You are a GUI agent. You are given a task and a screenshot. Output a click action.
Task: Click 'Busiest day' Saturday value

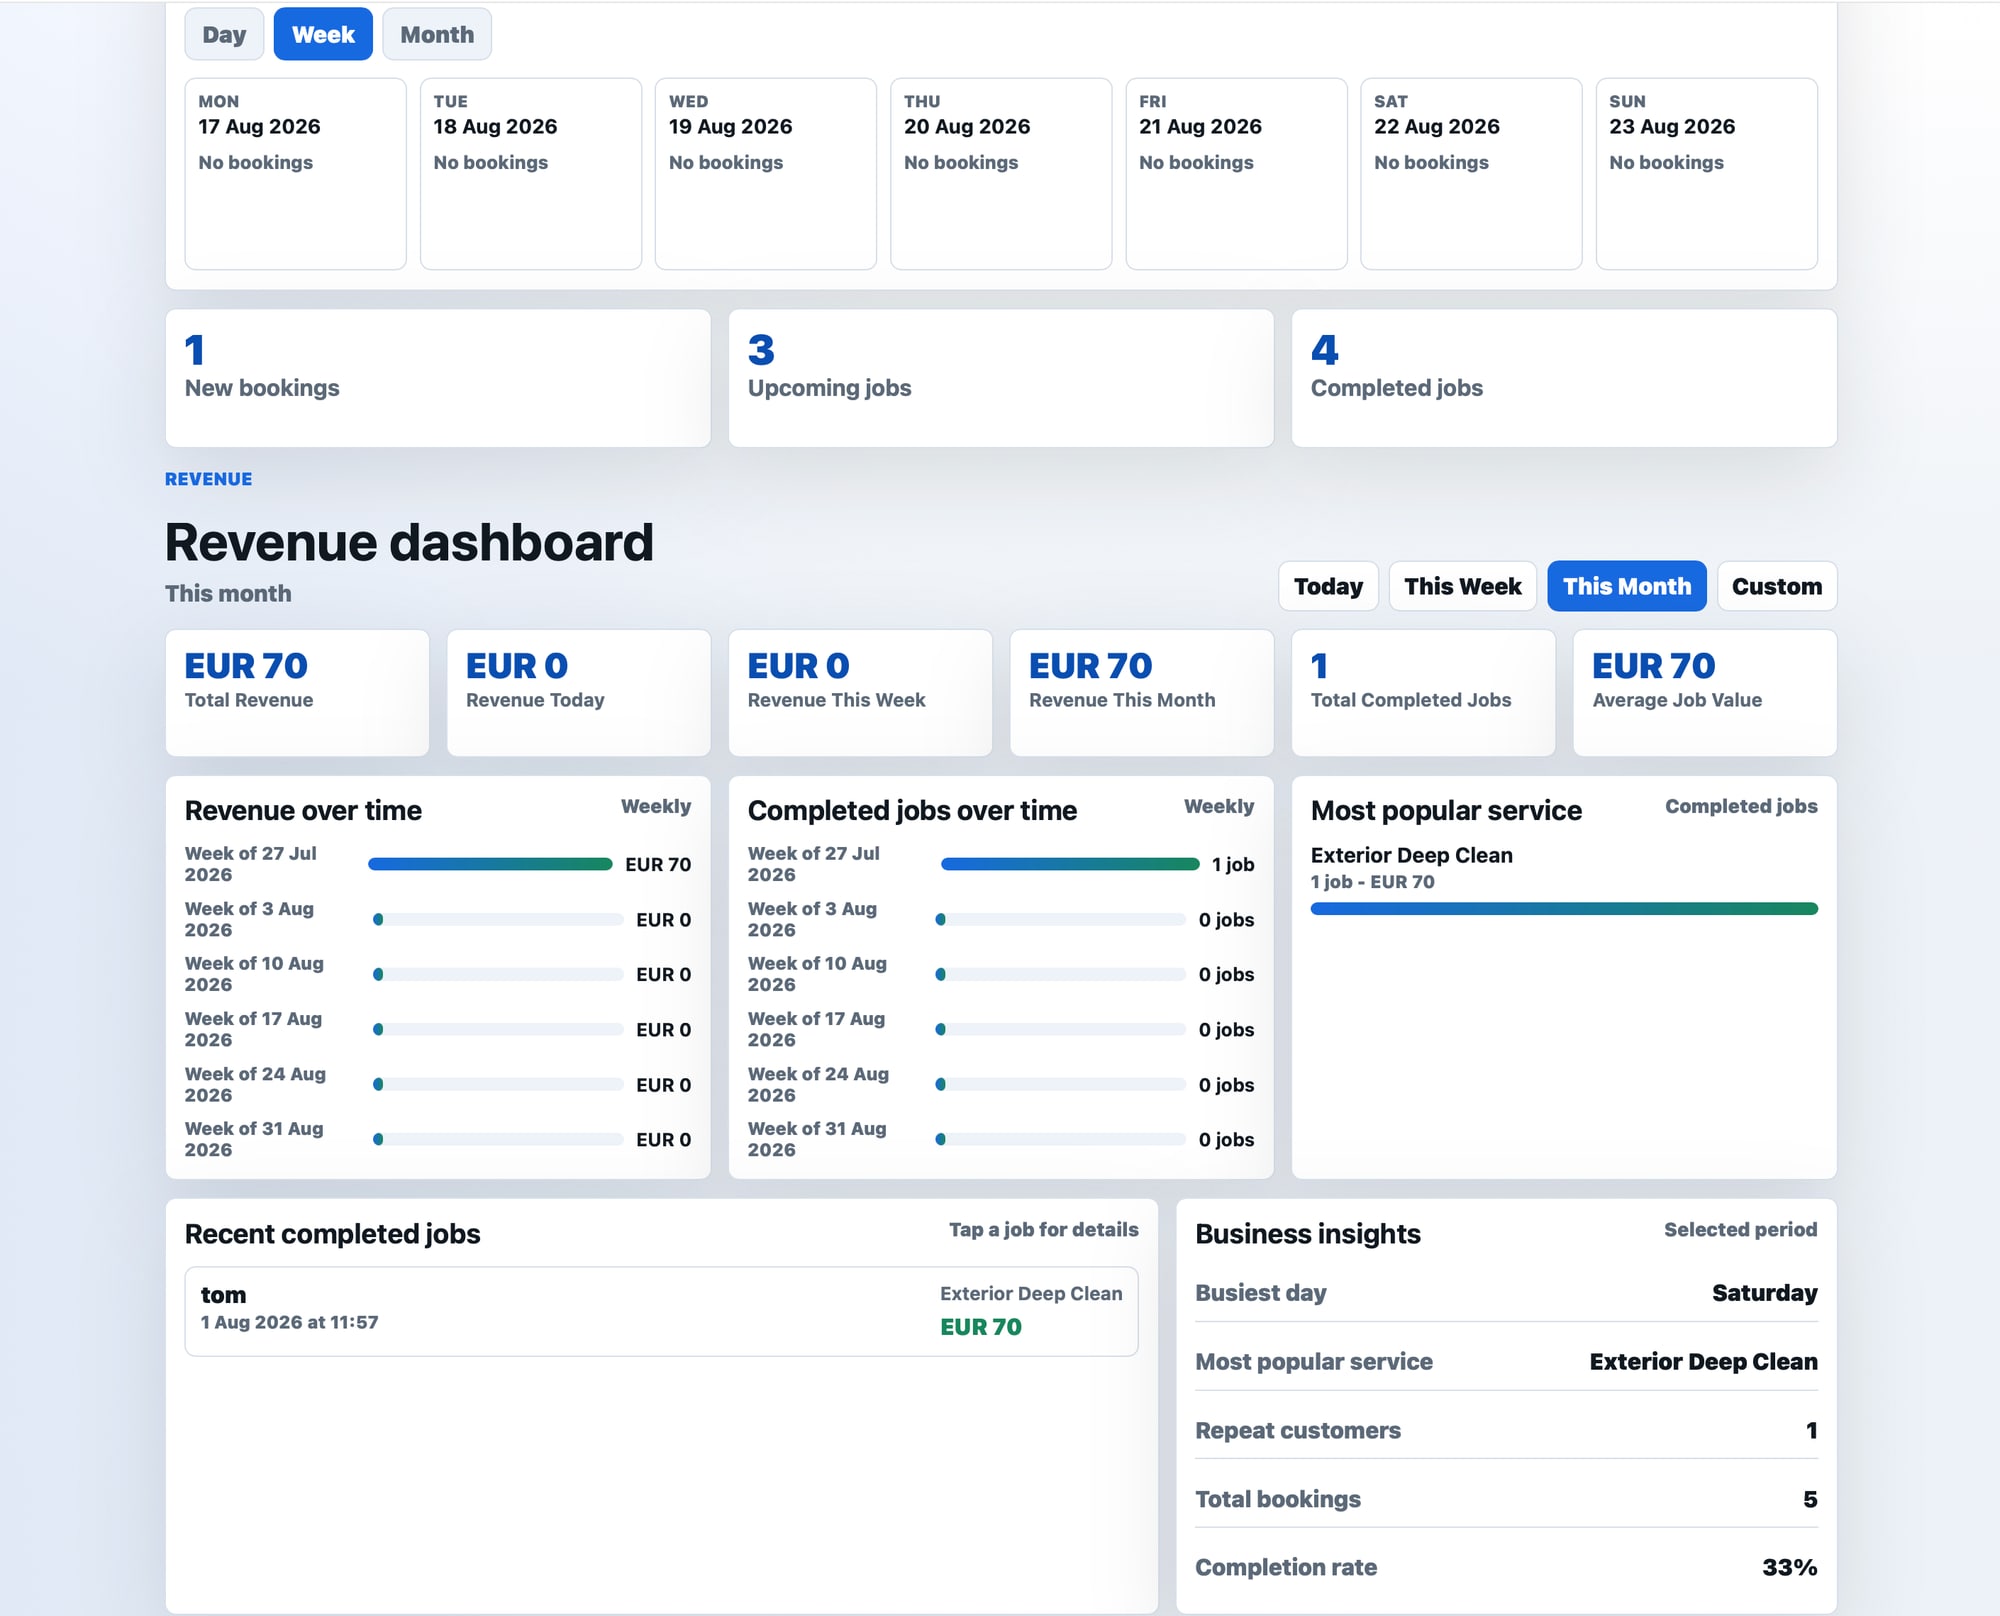[1764, 1293]
